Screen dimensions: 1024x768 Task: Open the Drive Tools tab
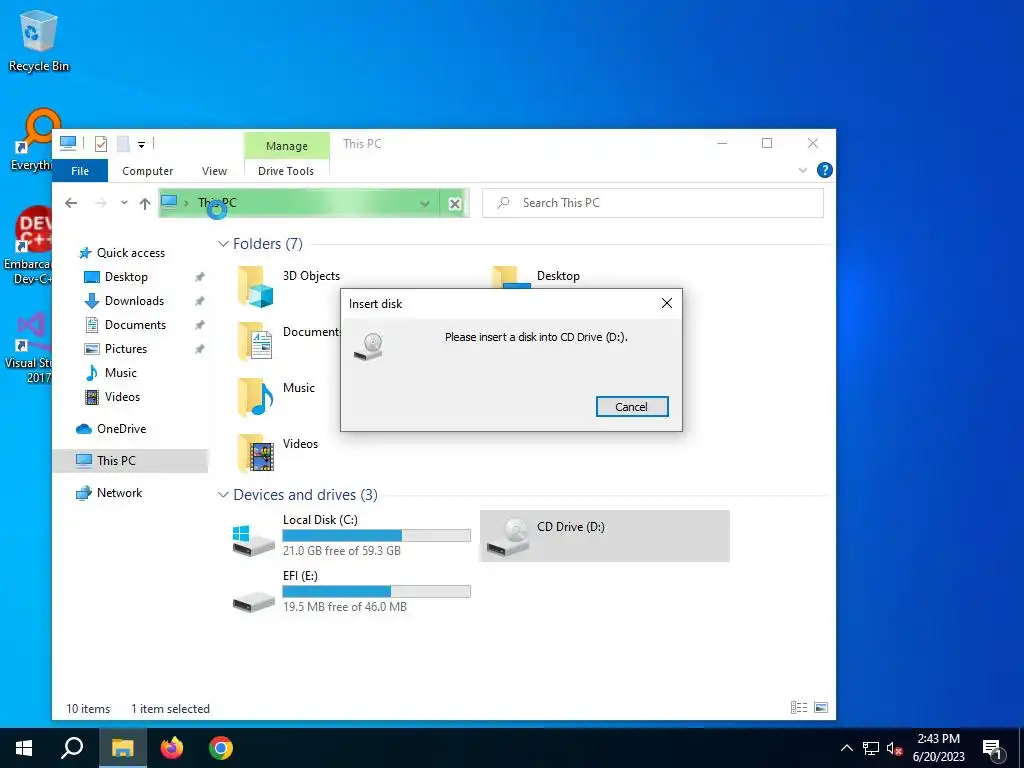pos(285,171)
